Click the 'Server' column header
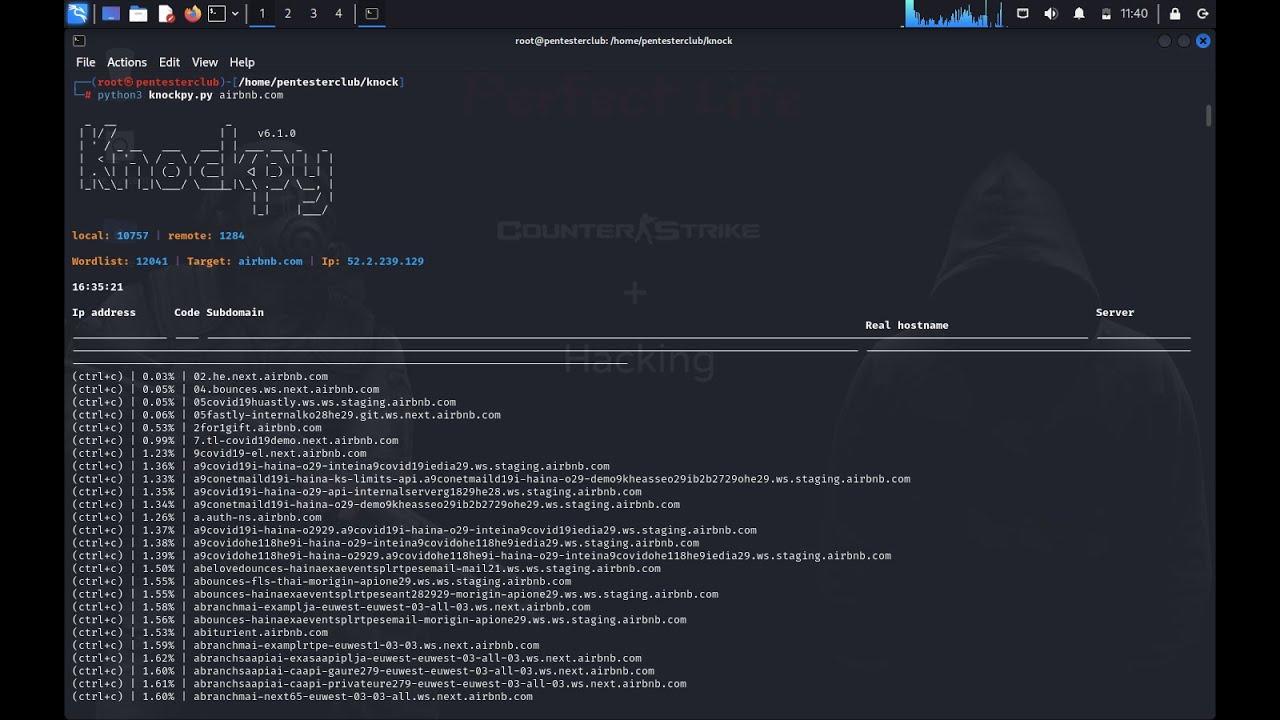Screen dimensions: 1280x720 [1115, 312]
